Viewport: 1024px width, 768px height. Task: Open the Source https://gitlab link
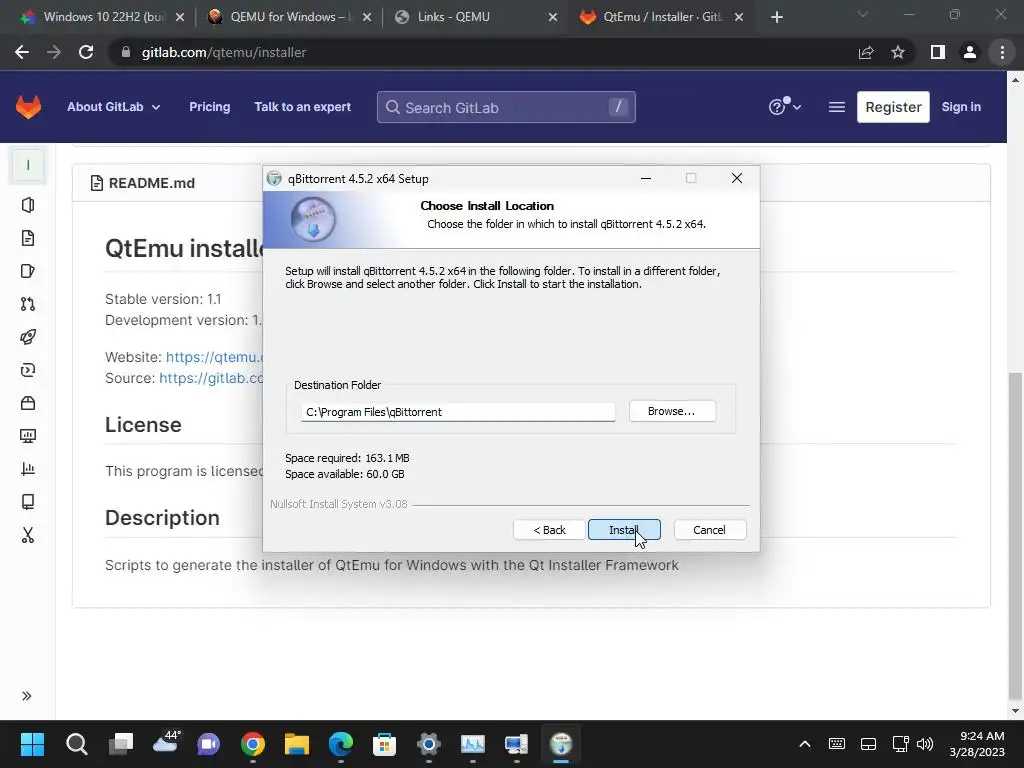point(211,378)
